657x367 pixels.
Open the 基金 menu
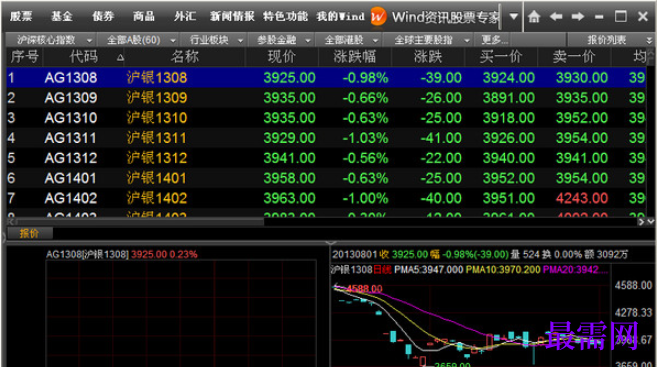62,16
